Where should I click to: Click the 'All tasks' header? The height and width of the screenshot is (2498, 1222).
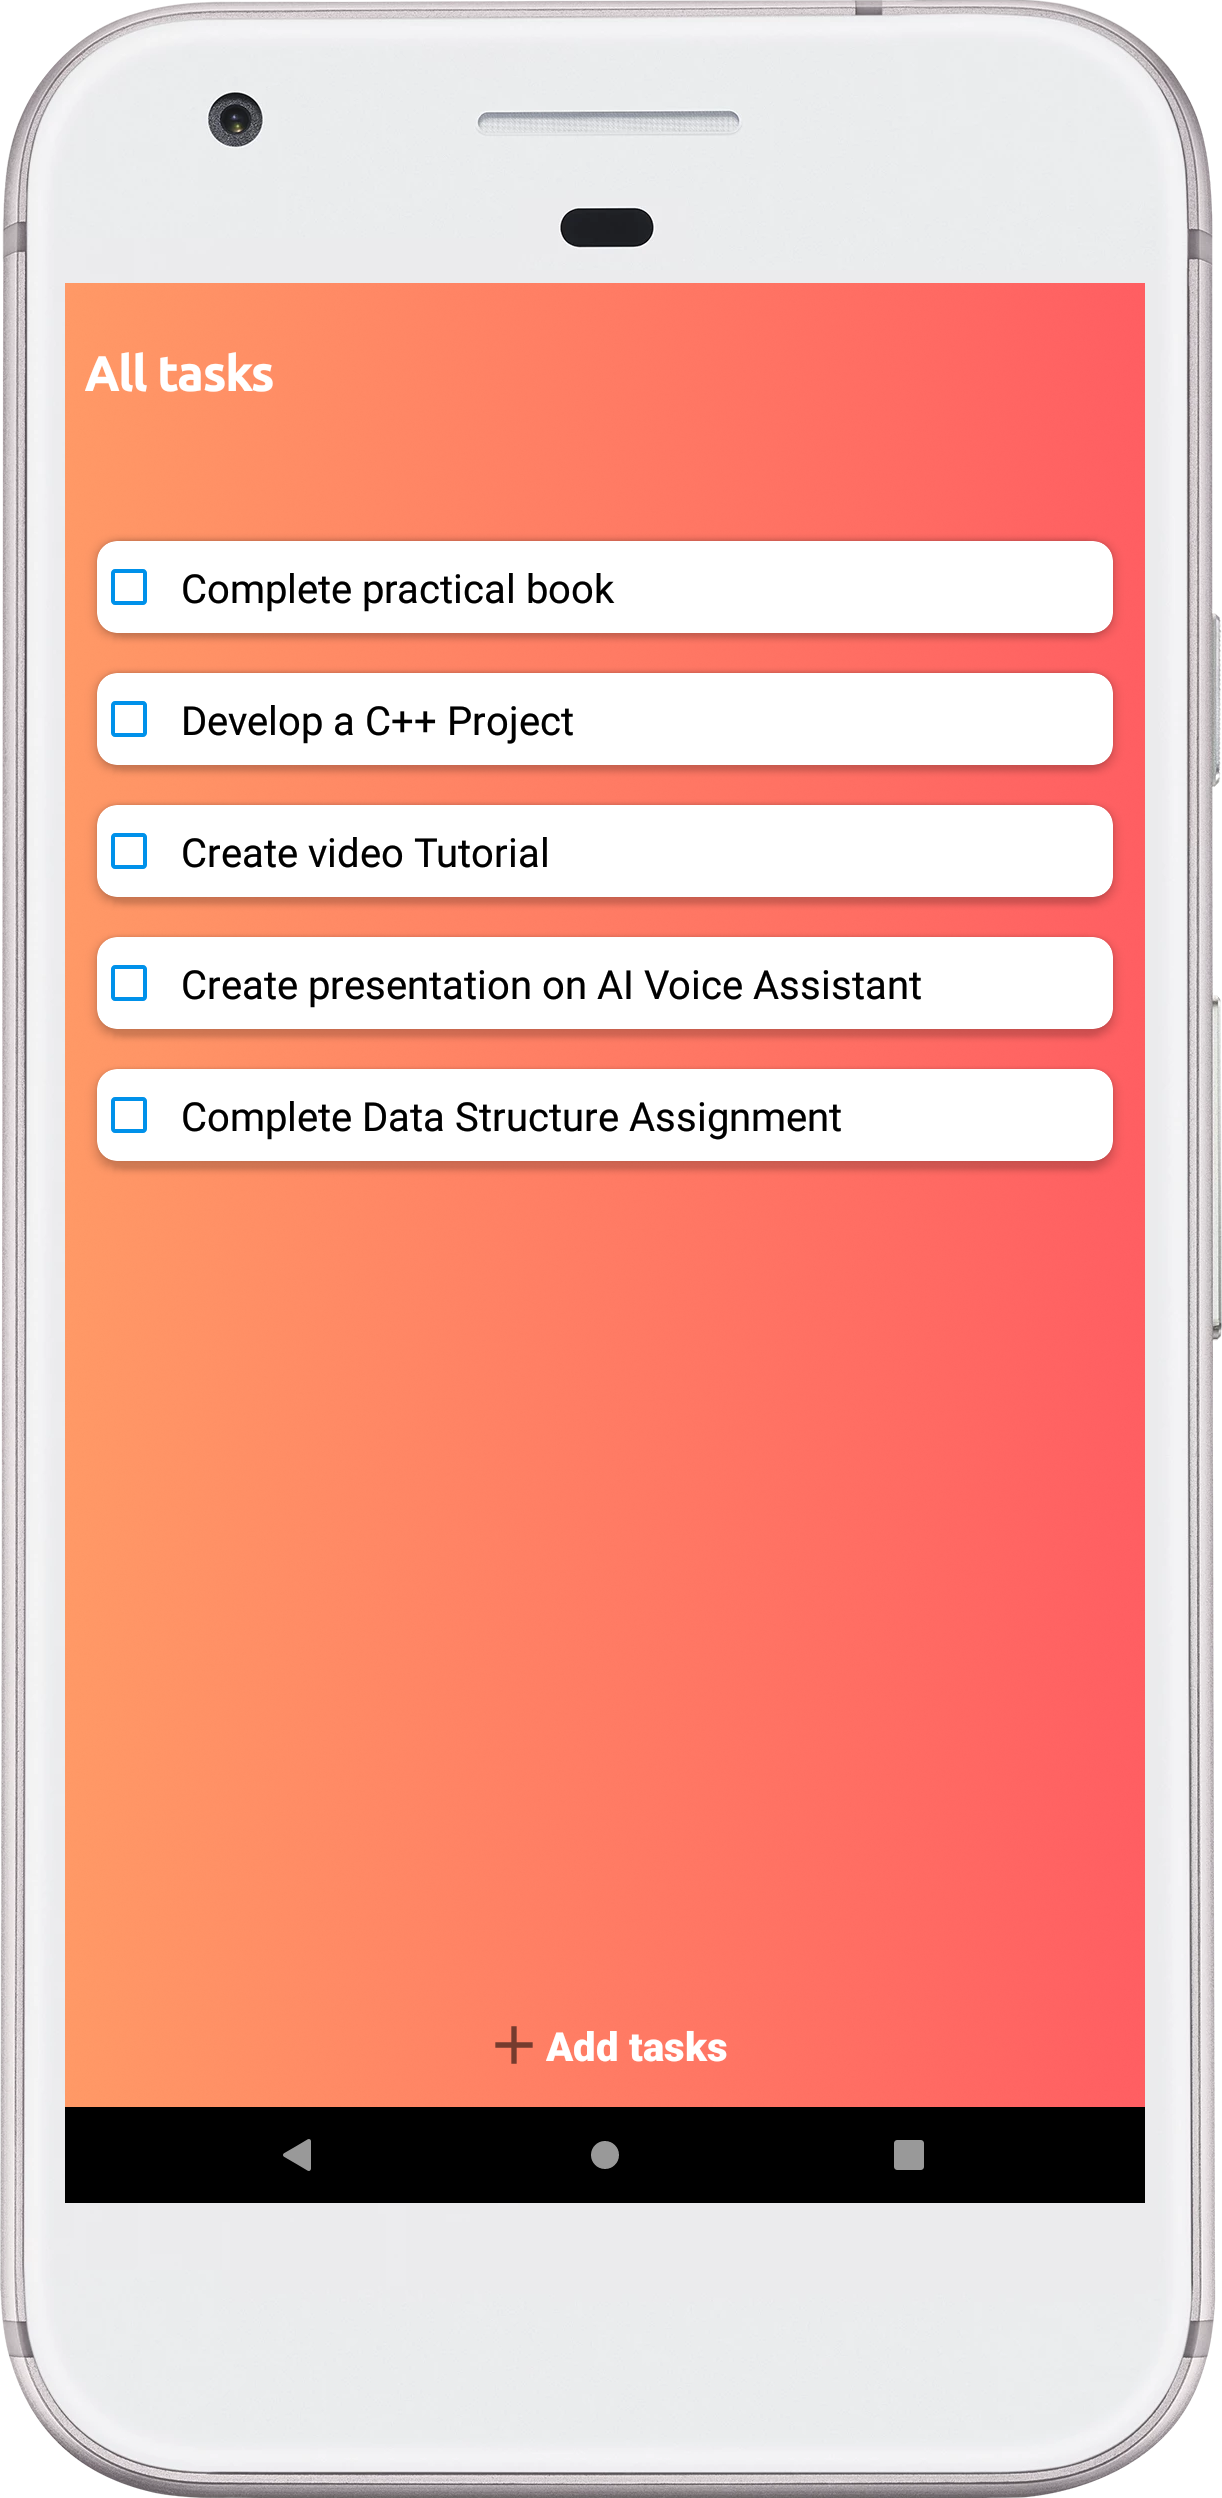(181, 374)
